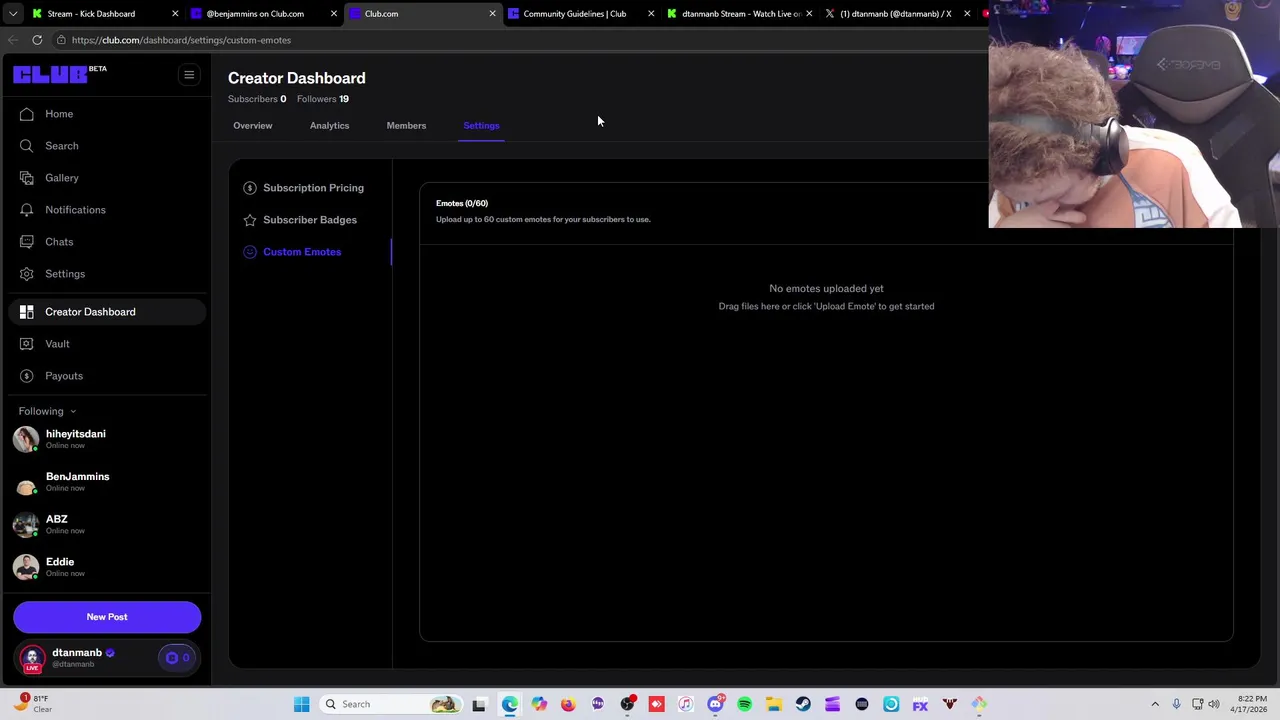Collapse the Following list chevron
Image resolution: width=1280 pixels, height=720 pixels.
73,412
